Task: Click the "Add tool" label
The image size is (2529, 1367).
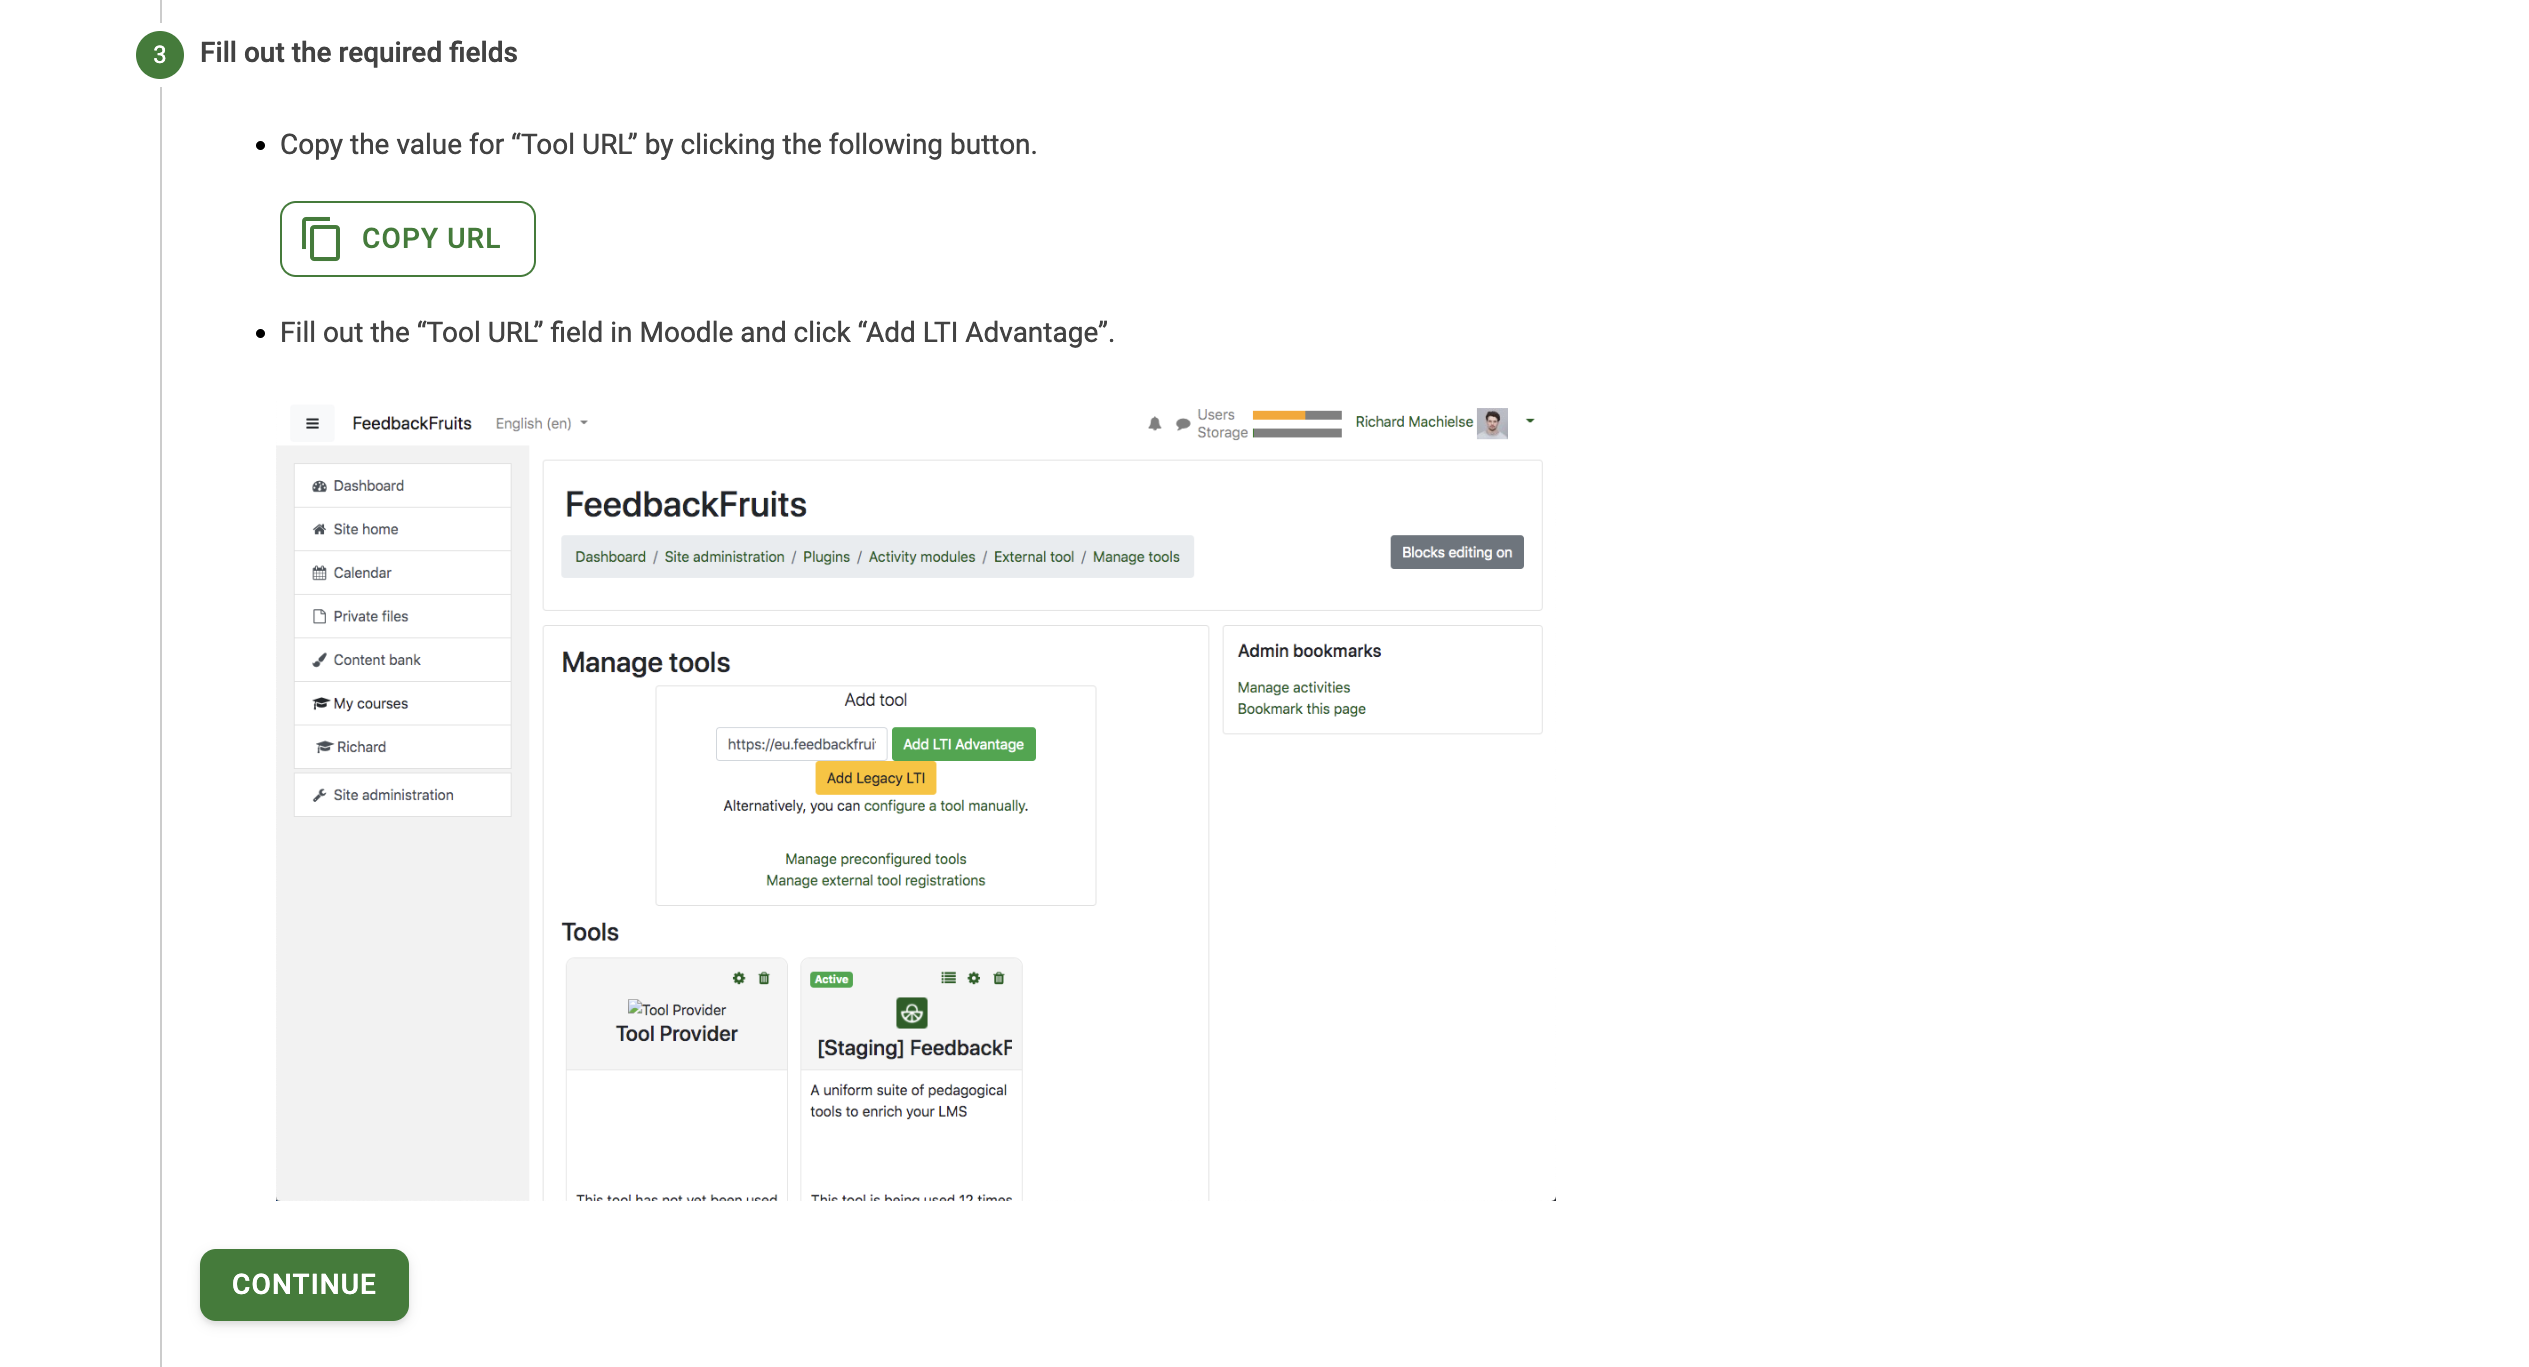Action: [875, 700]
